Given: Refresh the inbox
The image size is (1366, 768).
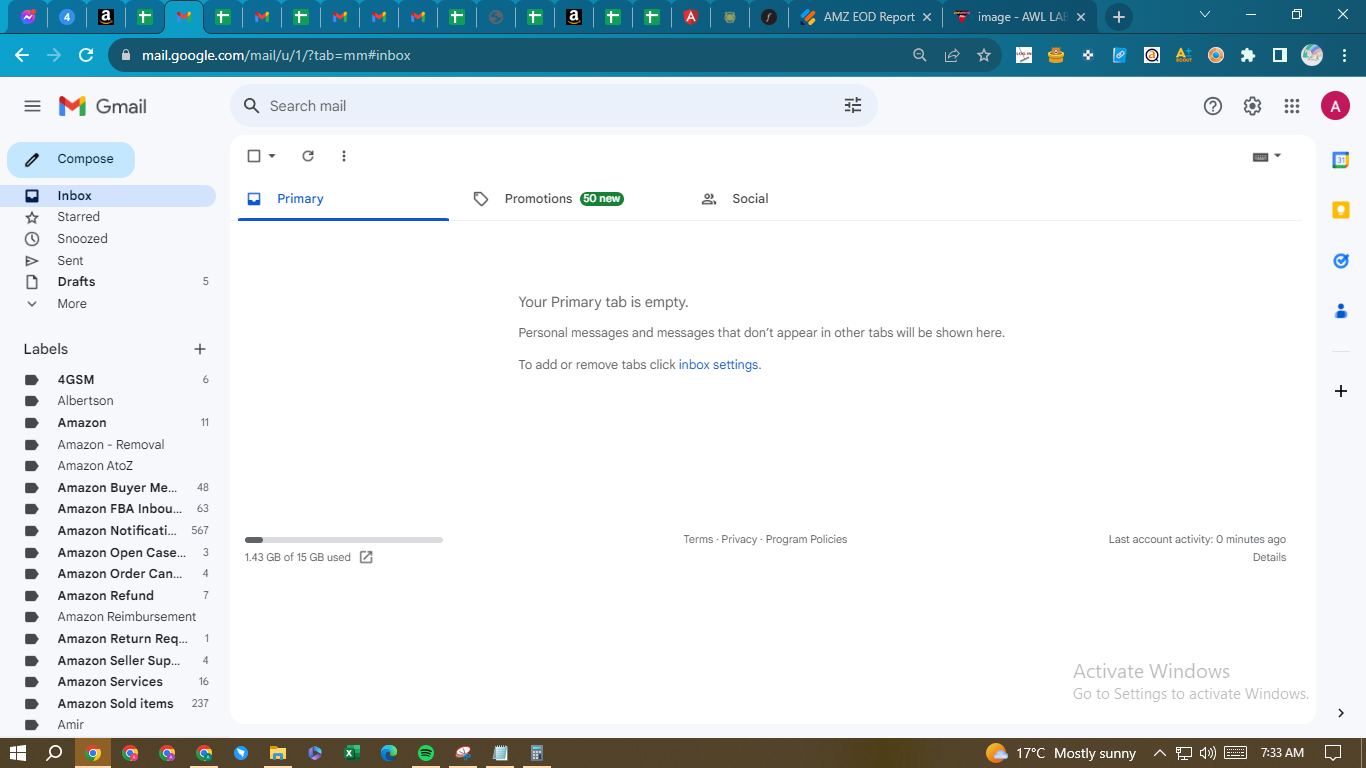Looking at the screenshot, I should (308, 156).
